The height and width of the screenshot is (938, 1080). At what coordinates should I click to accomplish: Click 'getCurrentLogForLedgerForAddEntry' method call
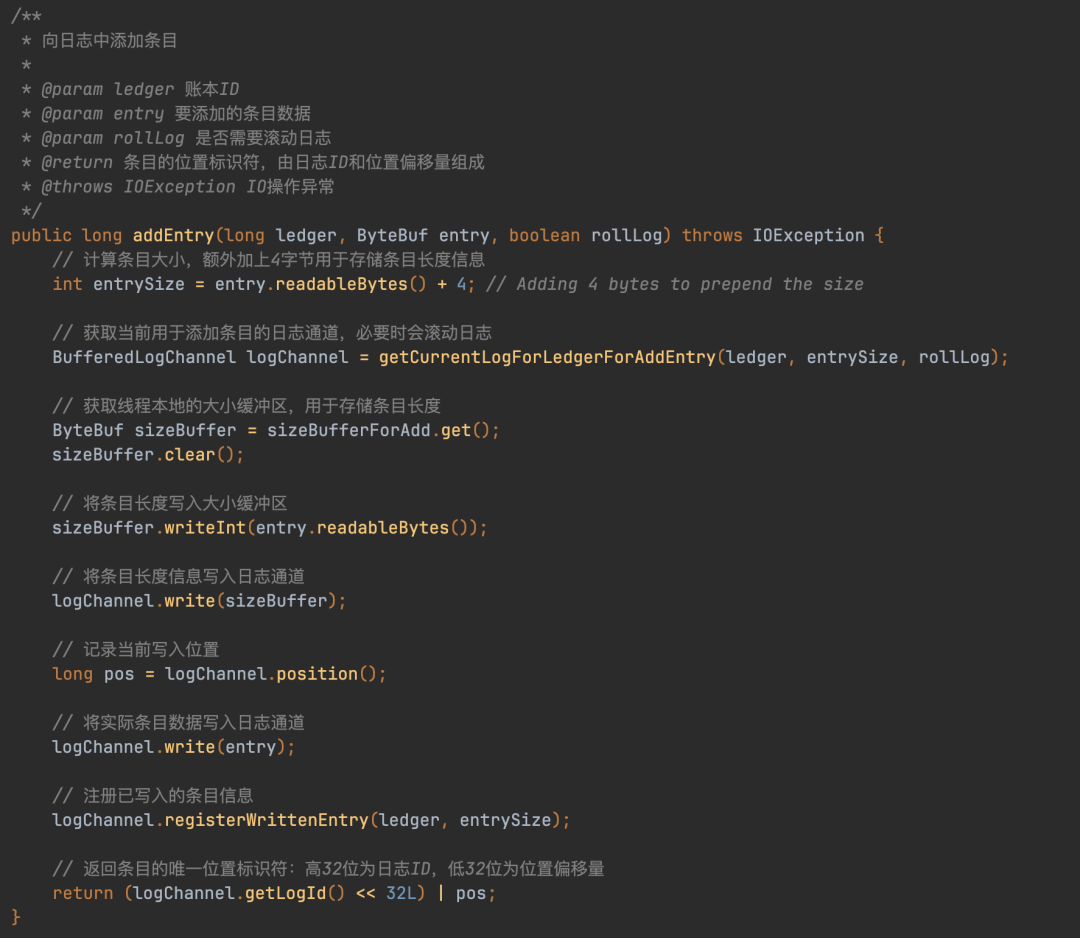coord(547,357)
